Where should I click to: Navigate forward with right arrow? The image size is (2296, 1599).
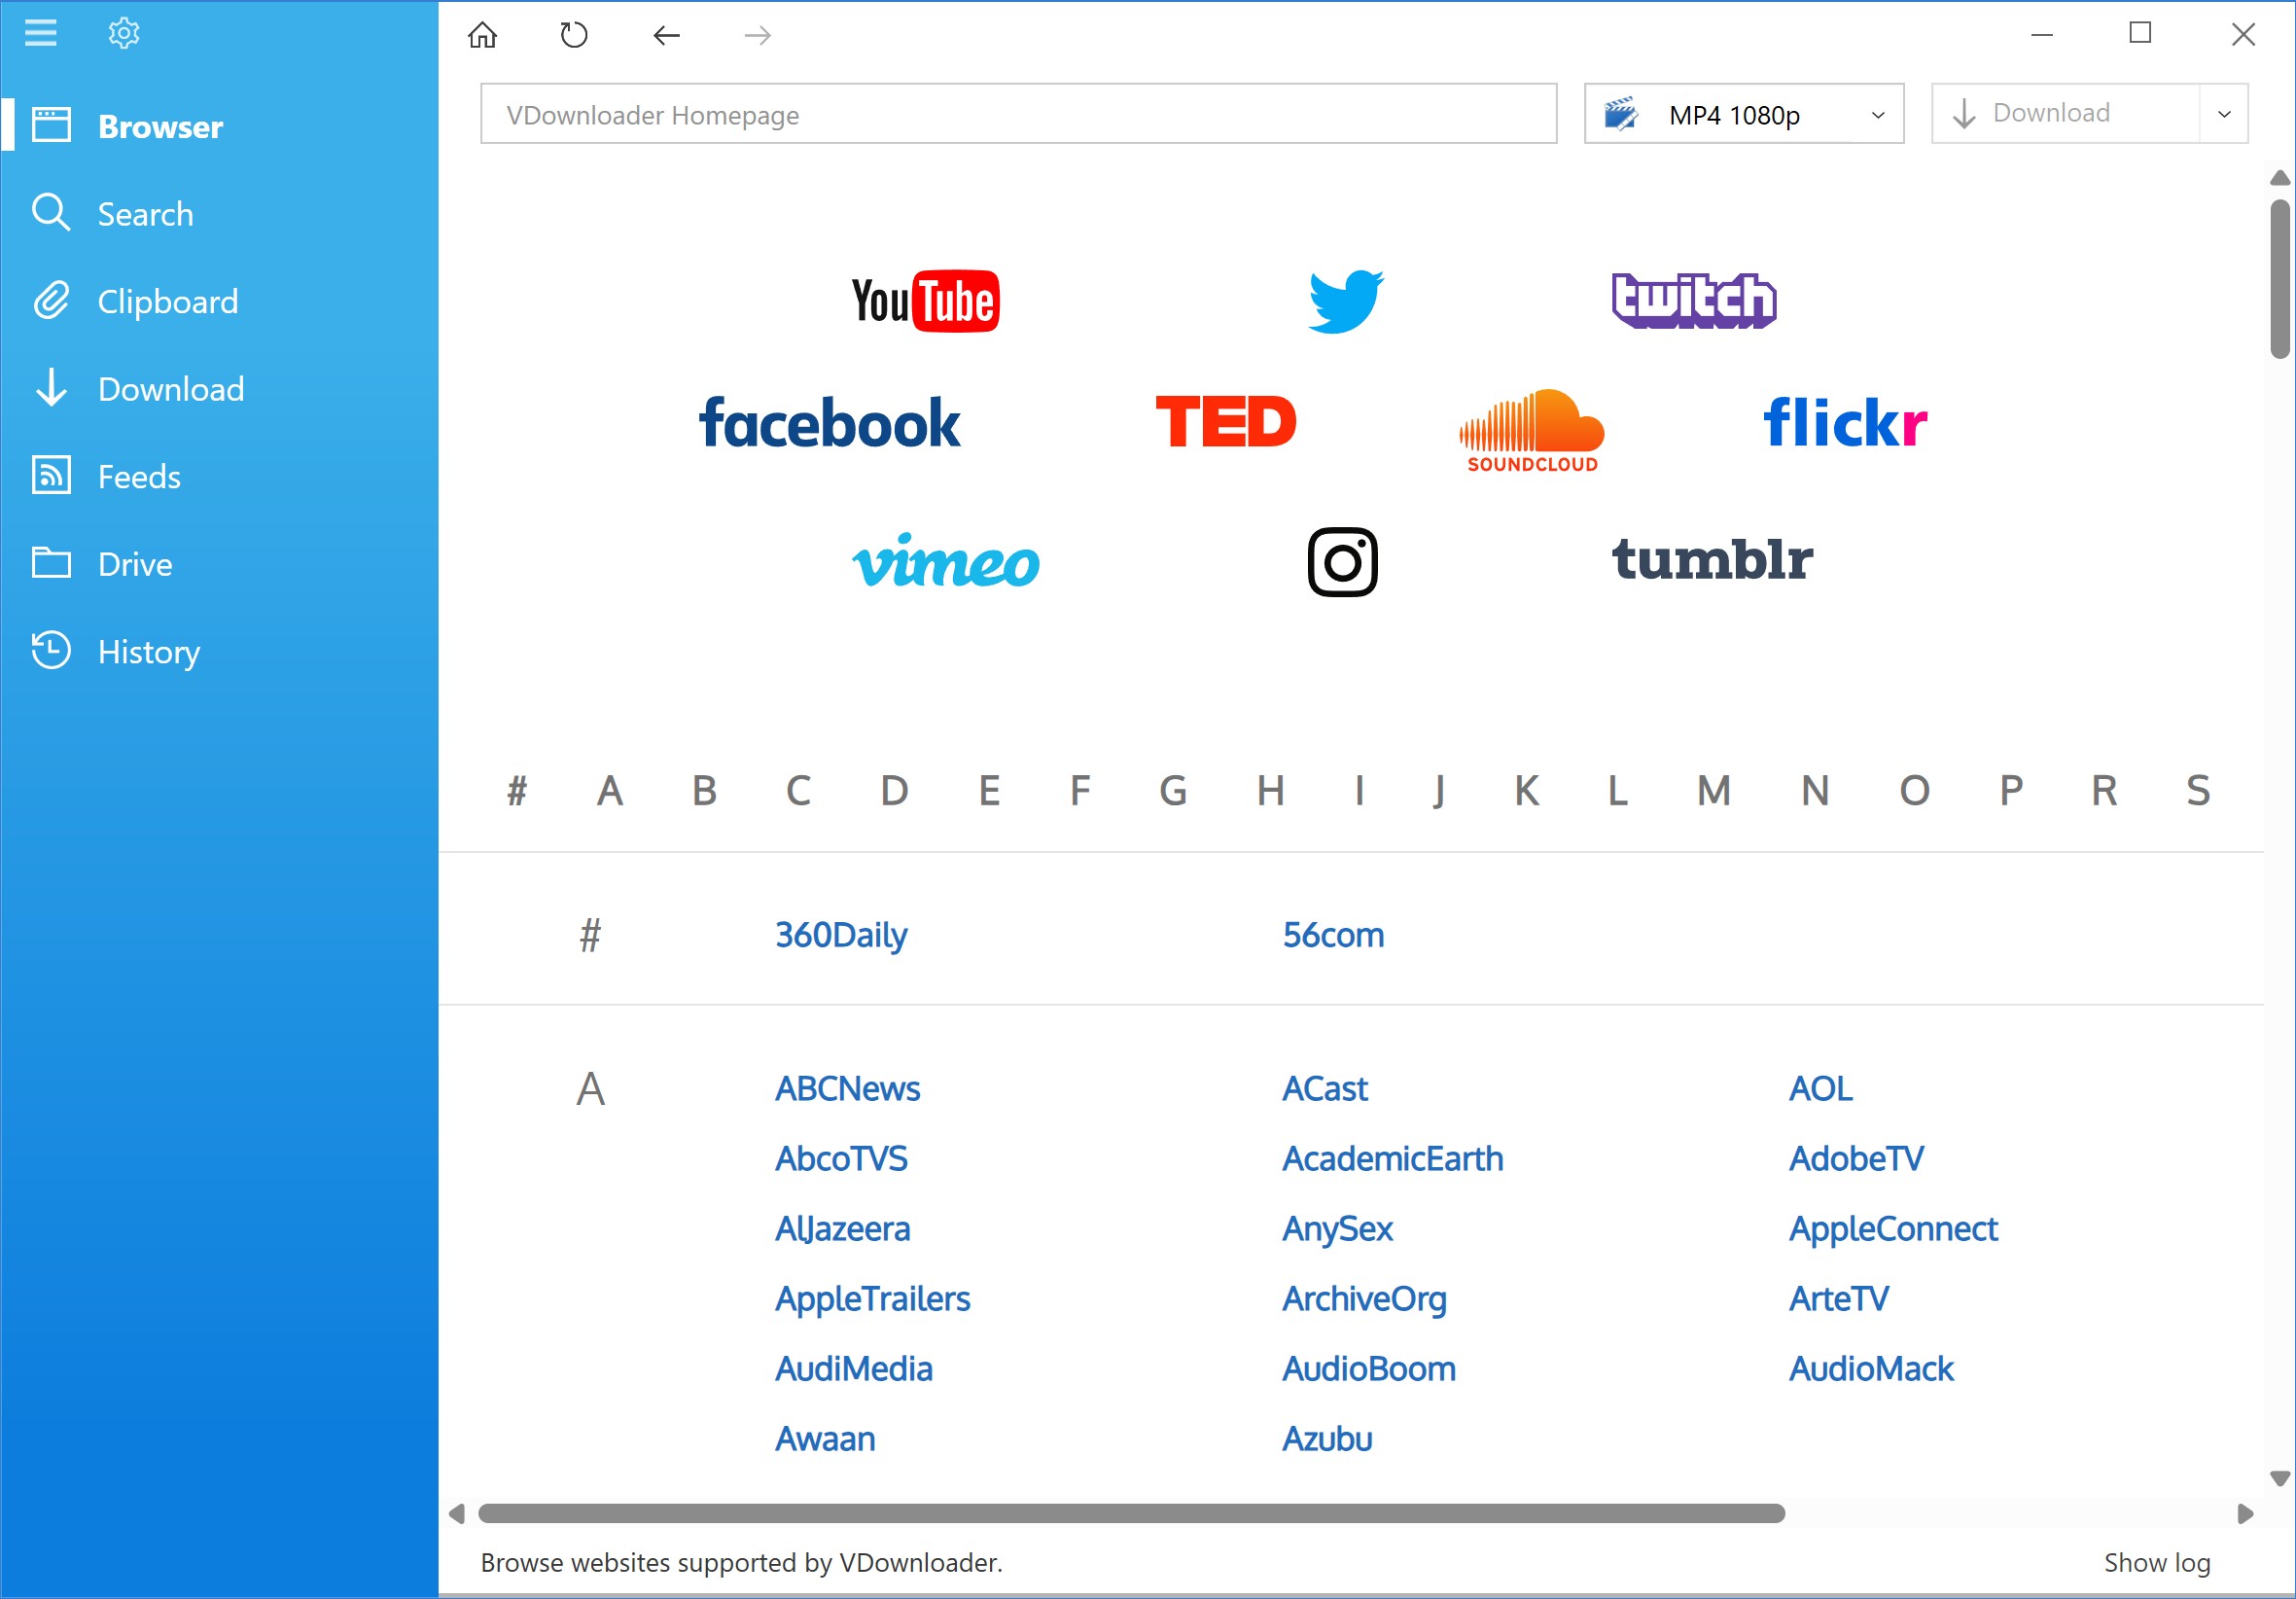click(x=758, y=35)
